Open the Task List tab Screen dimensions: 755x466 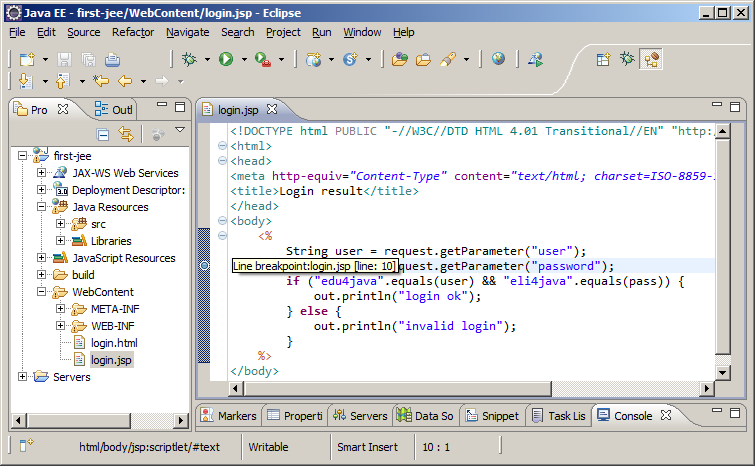tap(559, 415)
